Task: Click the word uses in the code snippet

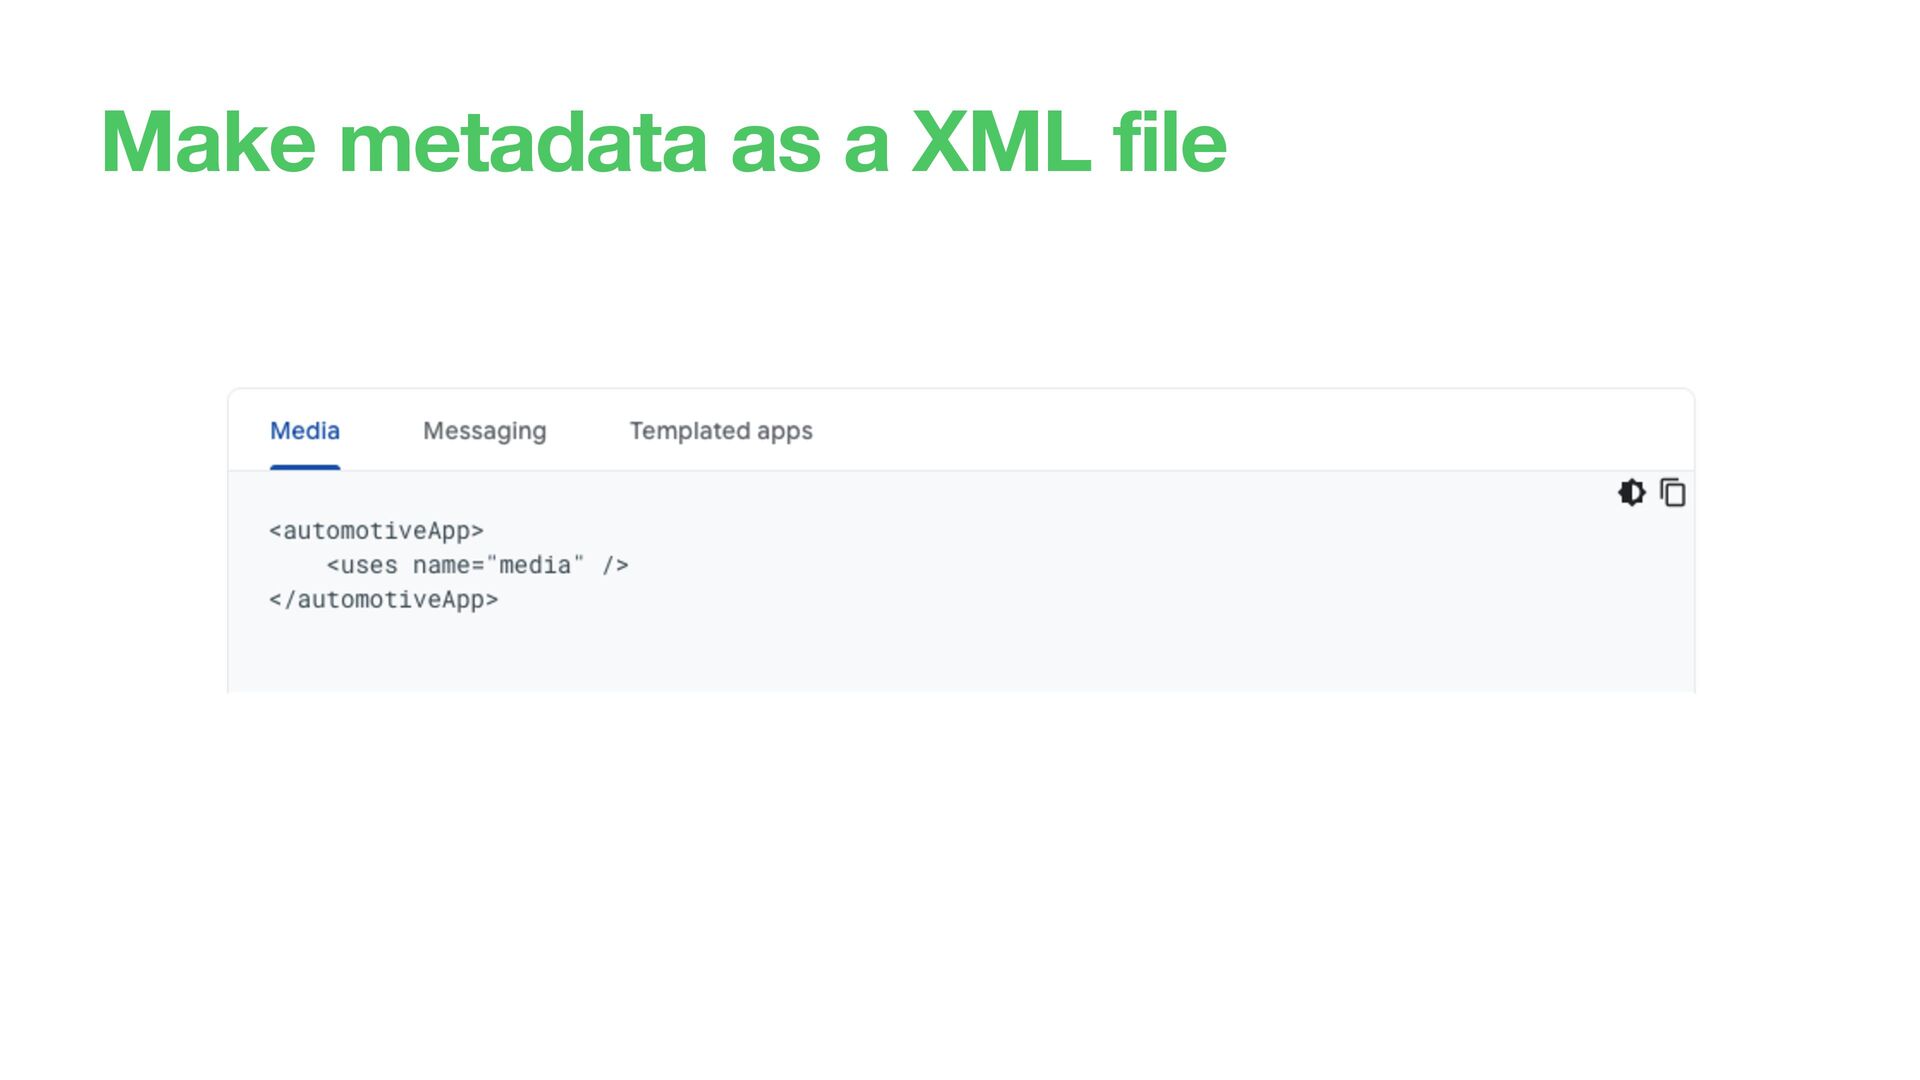Action: (x=369, y=566)
